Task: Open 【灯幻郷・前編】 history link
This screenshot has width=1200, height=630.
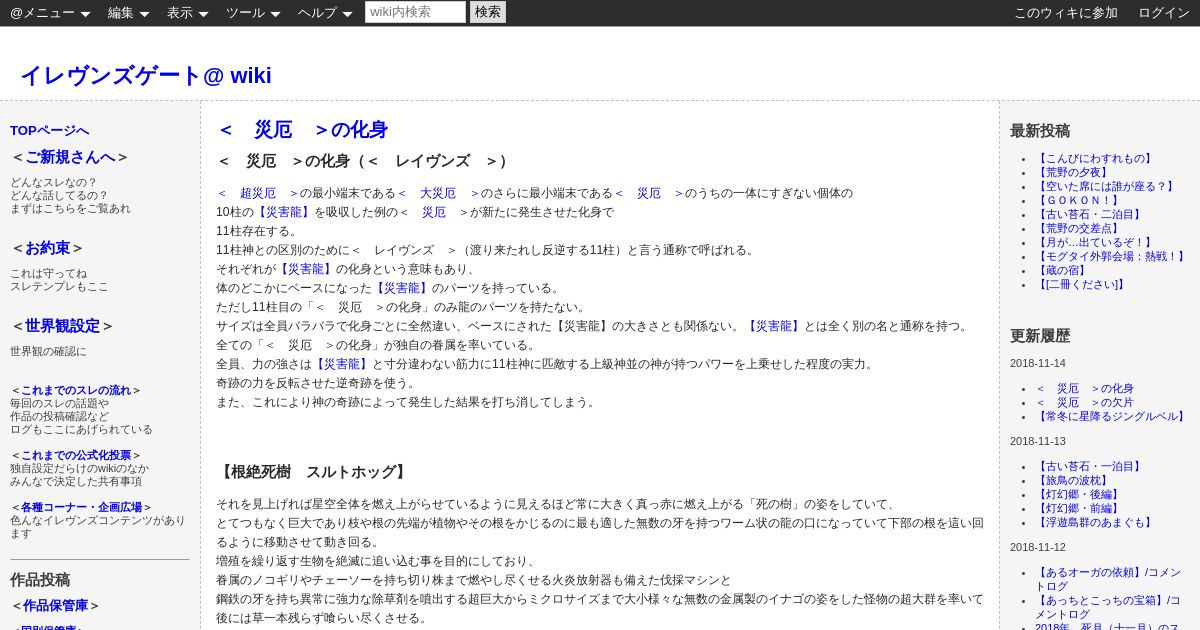Action: [1079, 509]
